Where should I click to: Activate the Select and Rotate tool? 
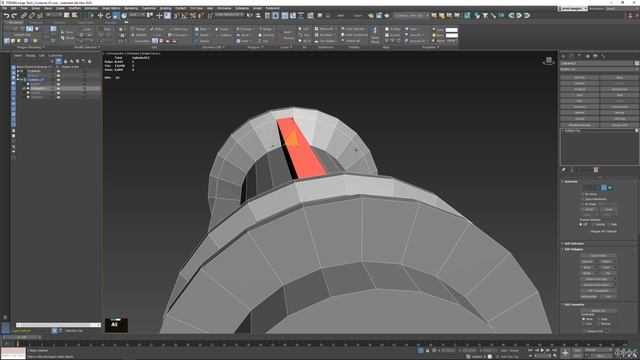pos(108,16)
